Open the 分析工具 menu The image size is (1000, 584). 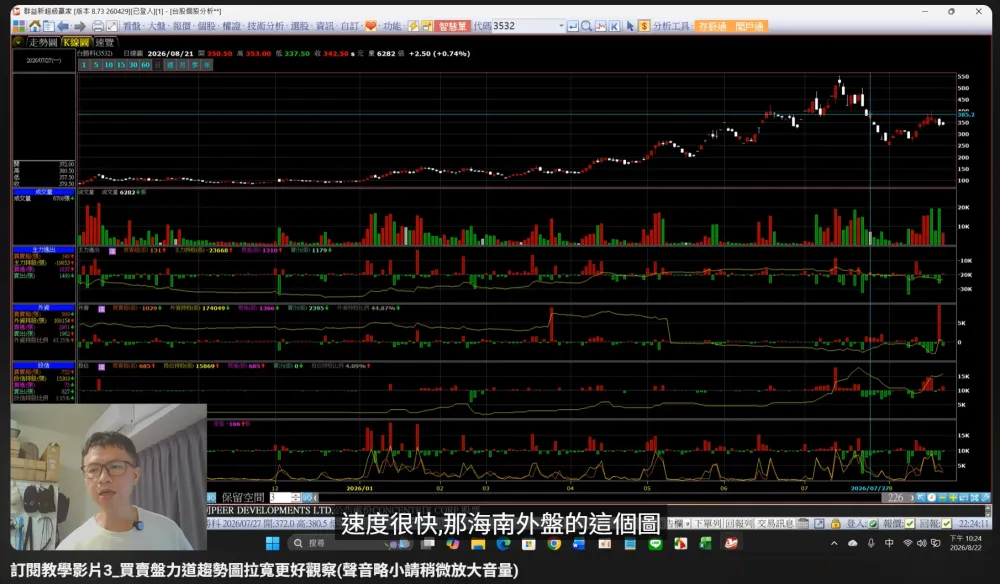pyautogui.click(x=672, y=26)
